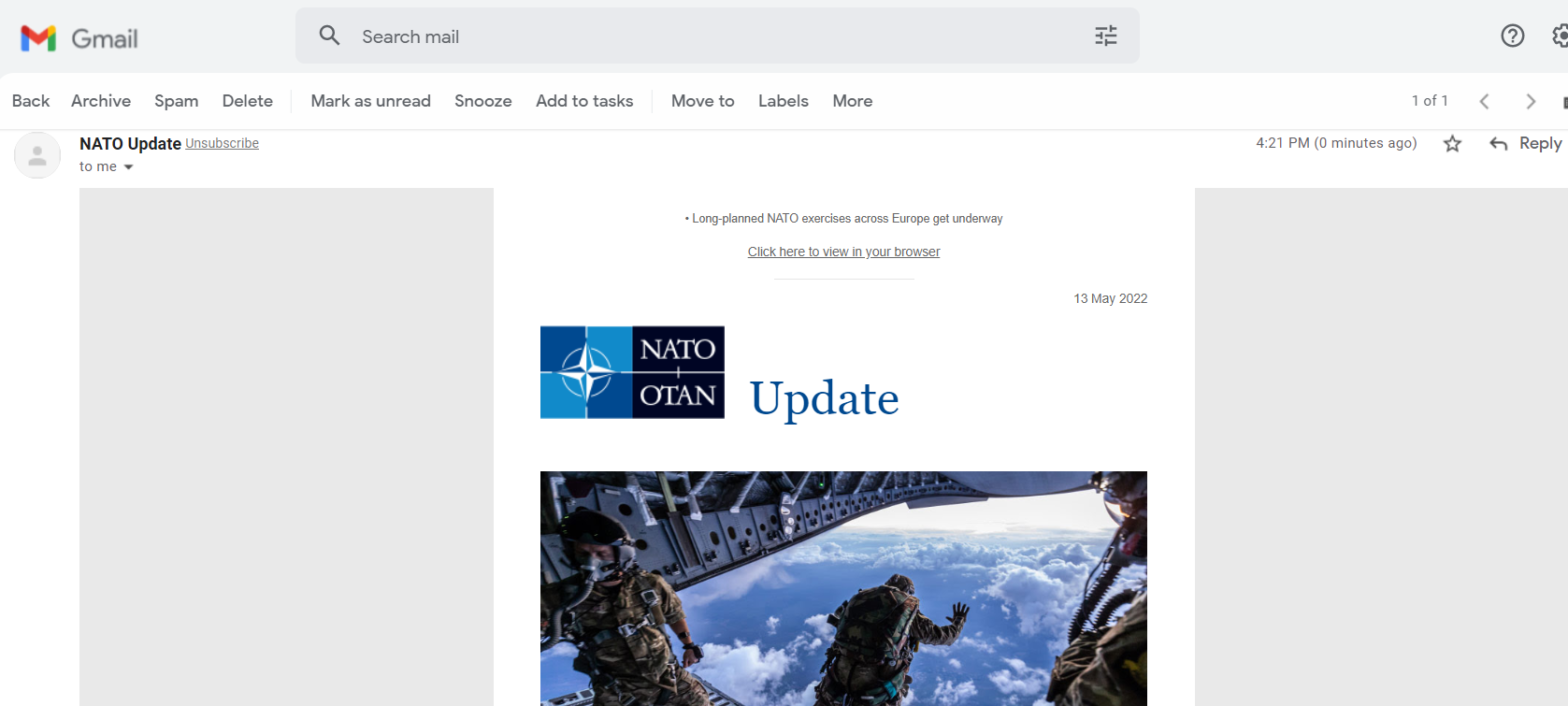Open the Labels menu
1568x706 pixels.
(x=783, y=101)
